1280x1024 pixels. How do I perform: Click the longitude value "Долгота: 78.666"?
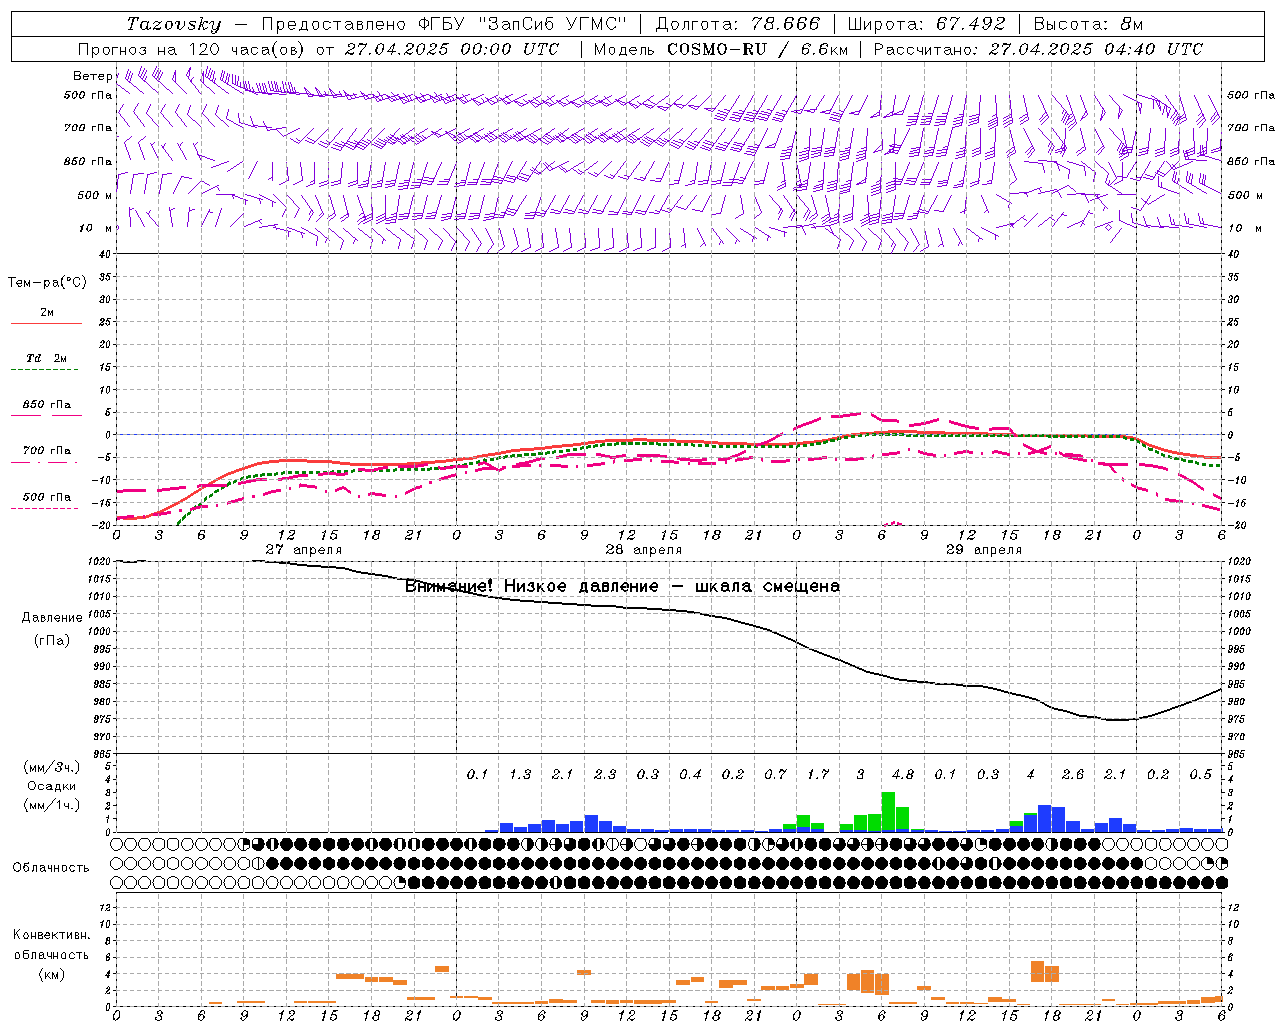pos(737,24)
